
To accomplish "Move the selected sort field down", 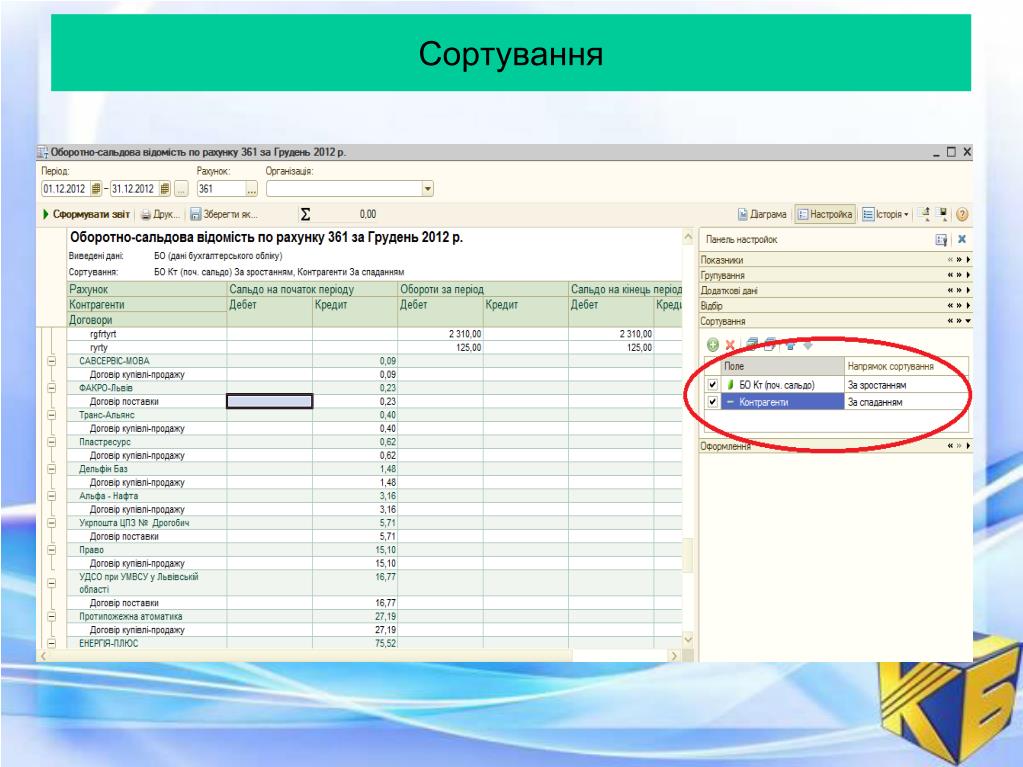I will (x=808, y=345).
